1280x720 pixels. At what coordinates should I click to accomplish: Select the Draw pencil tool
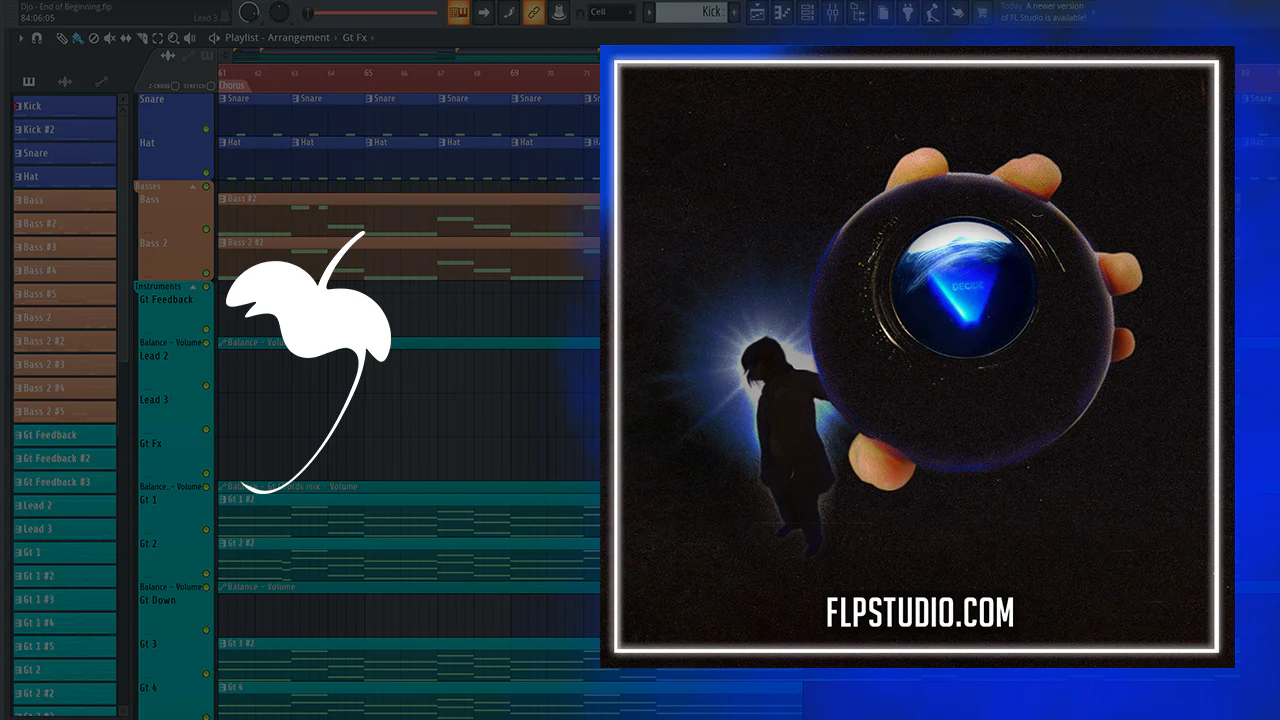[x=62, y=38]
